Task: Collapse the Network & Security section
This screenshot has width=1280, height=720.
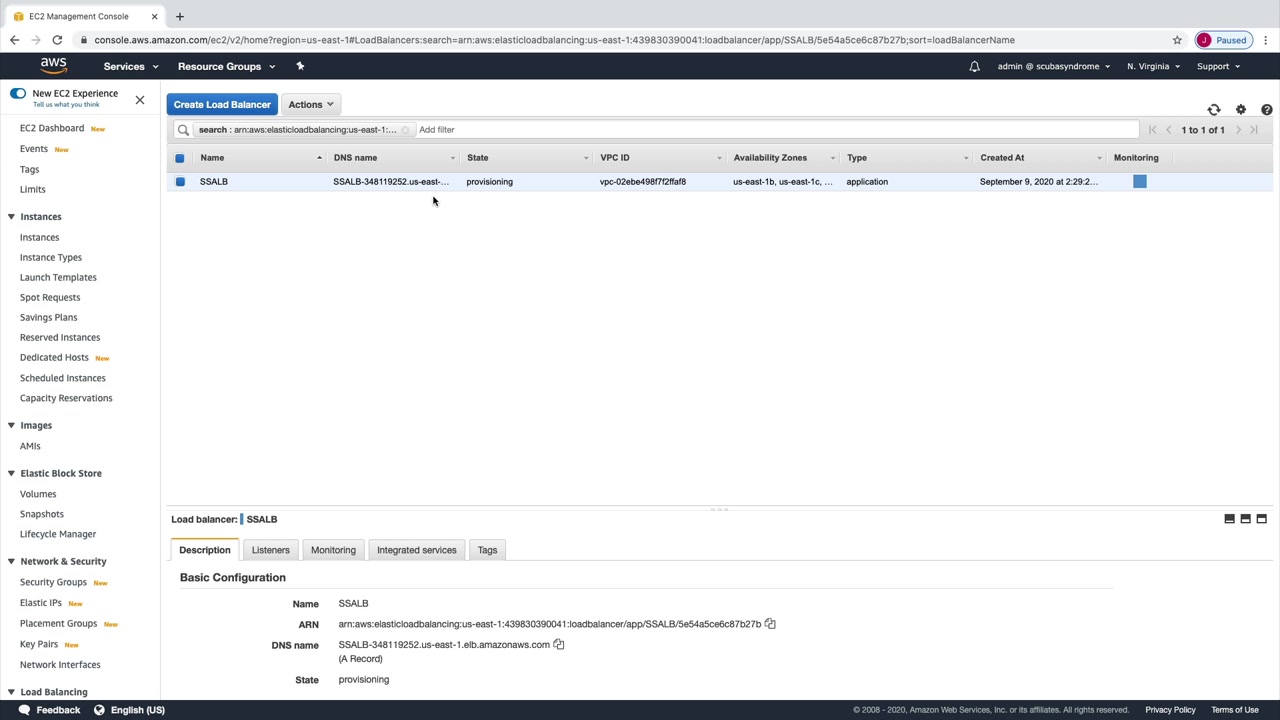Action: click(x=11, y=562)
